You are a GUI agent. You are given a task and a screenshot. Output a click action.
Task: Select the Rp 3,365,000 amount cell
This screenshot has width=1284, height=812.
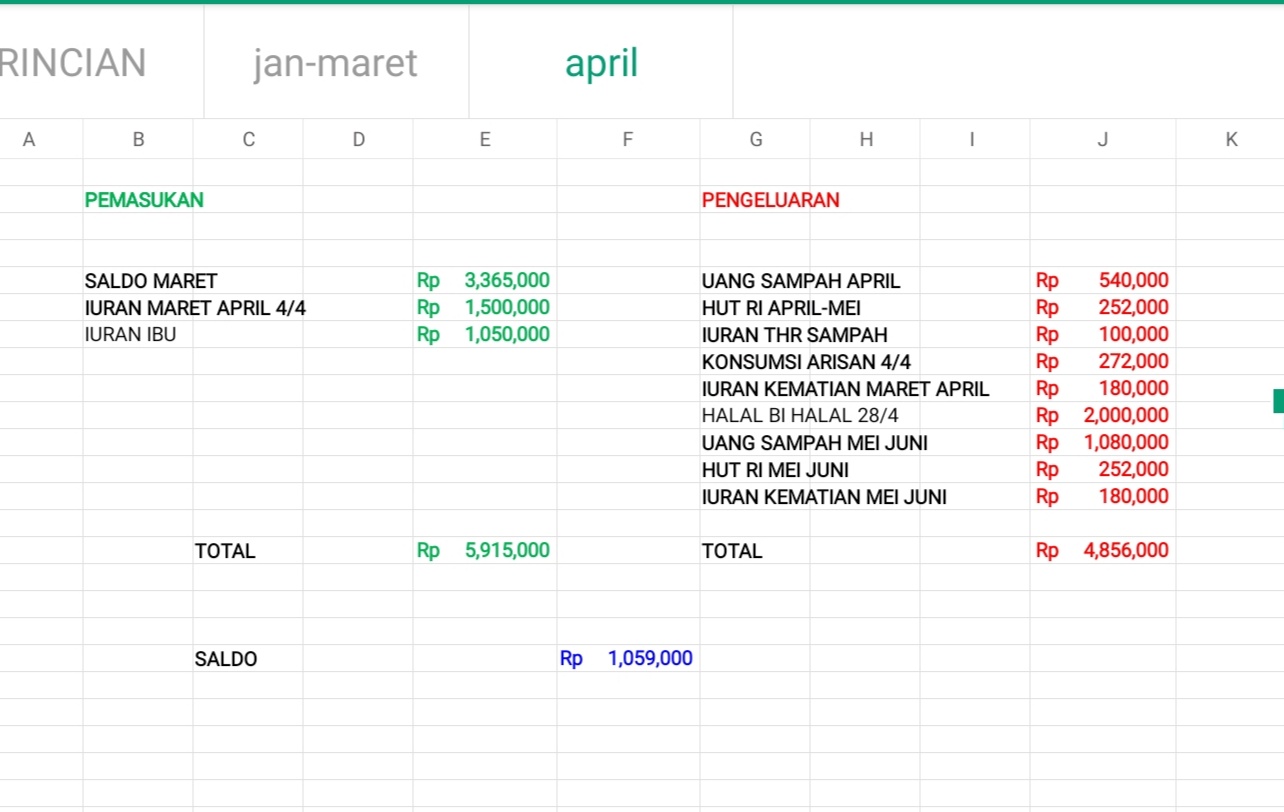[x=484, y=281]
